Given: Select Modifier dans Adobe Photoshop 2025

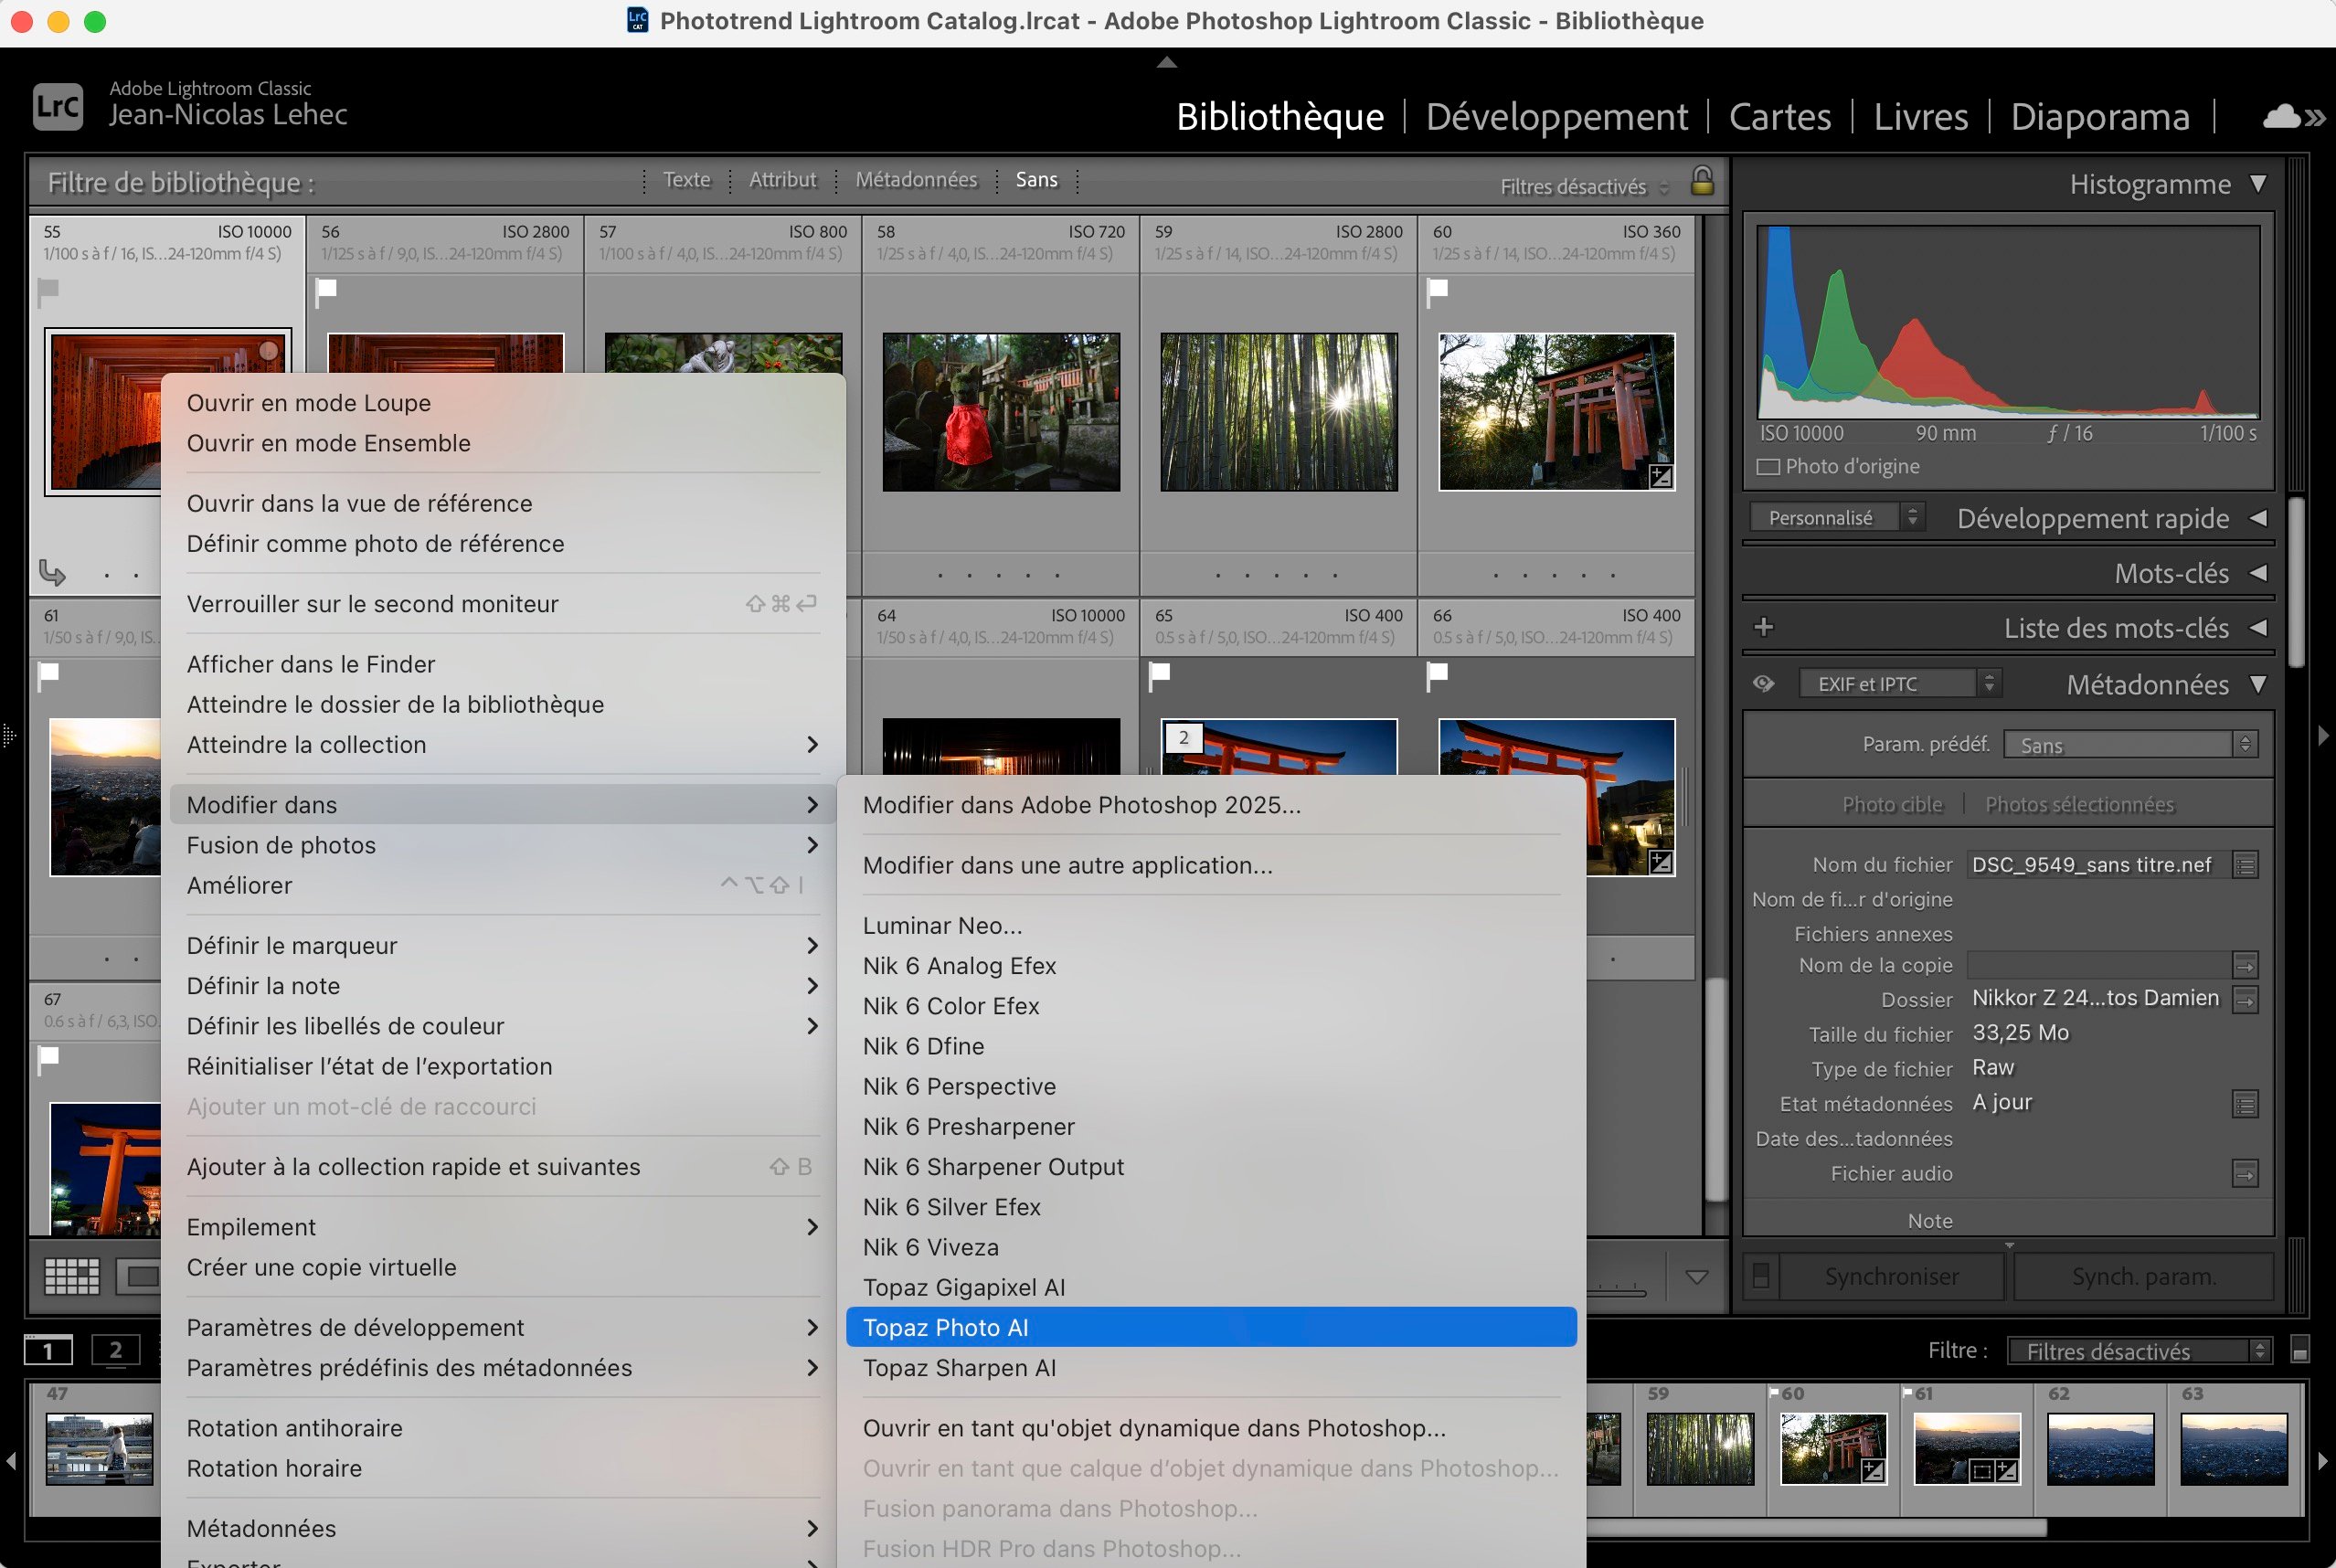Looking at the screenshot, I should 1210,805.
